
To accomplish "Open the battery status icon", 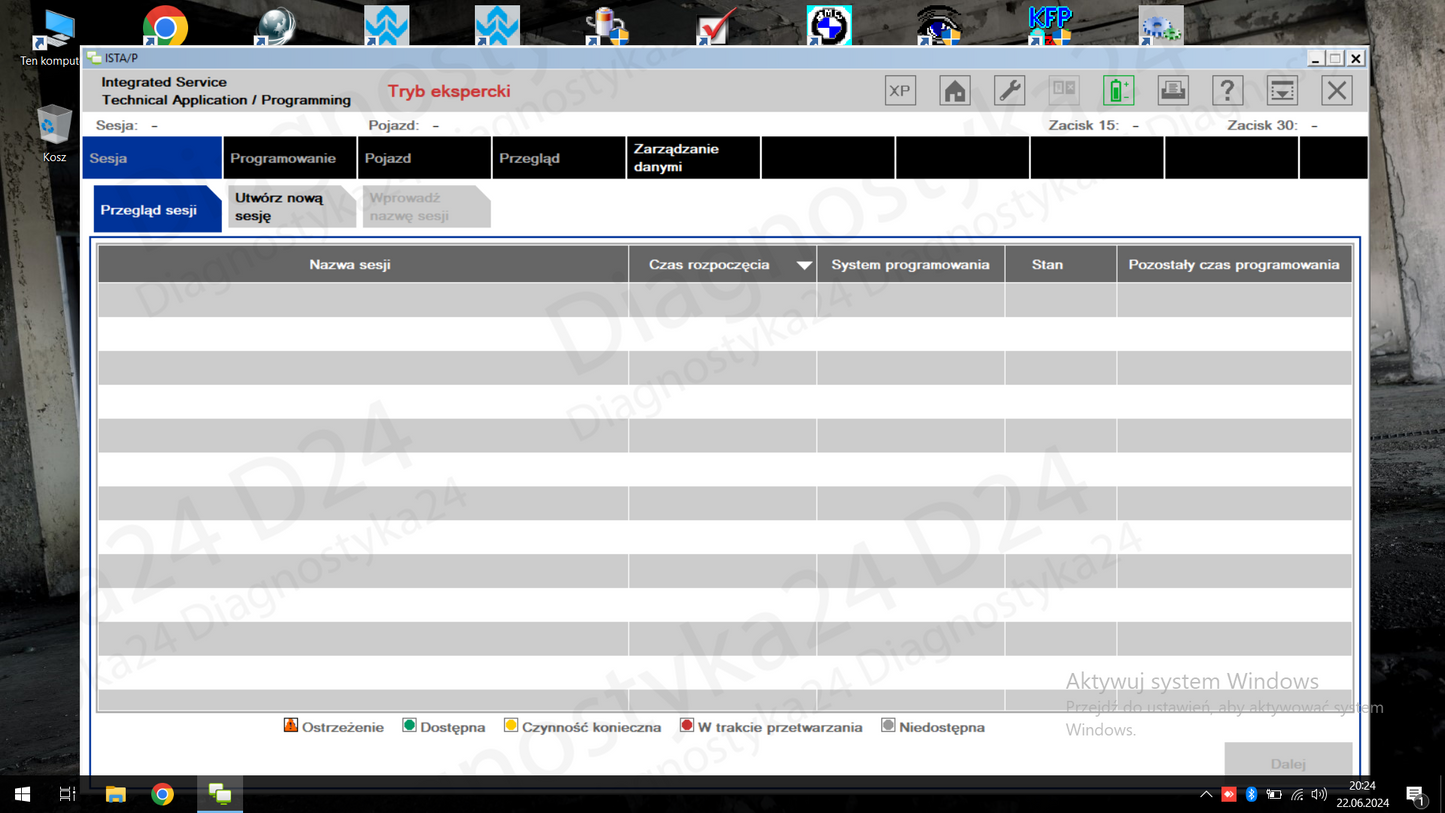I will [x=1118, y=91].
